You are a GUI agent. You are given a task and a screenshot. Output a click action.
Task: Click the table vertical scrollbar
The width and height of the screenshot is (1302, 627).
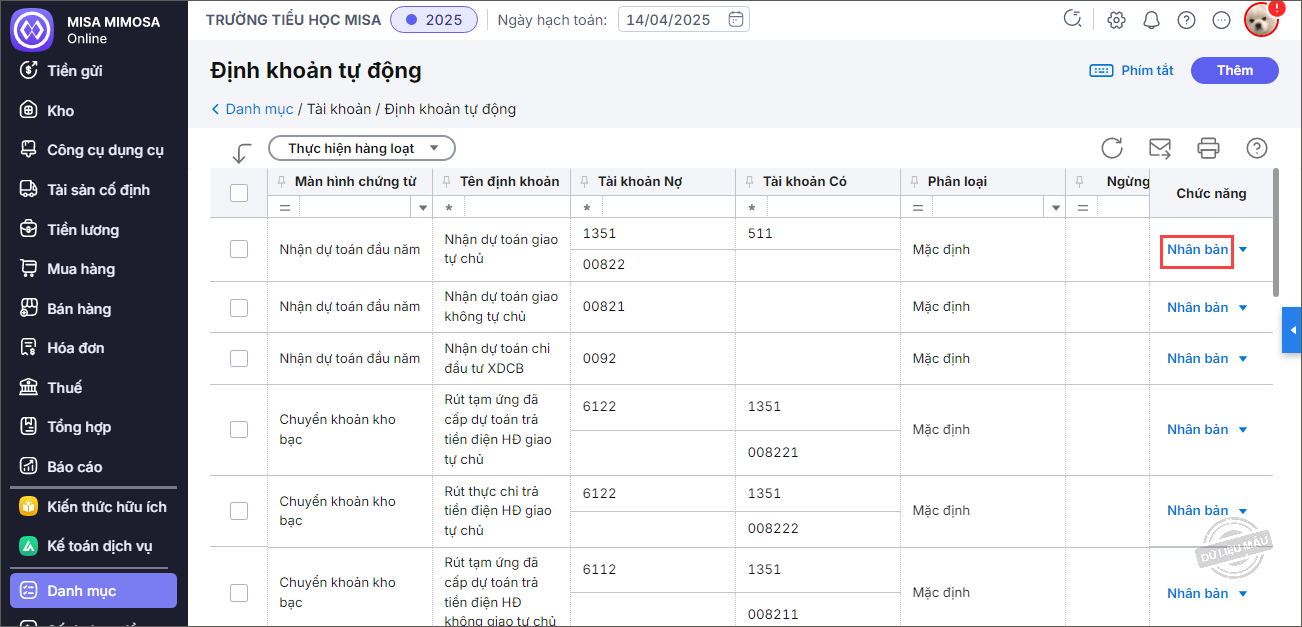tap(1274, 232)
